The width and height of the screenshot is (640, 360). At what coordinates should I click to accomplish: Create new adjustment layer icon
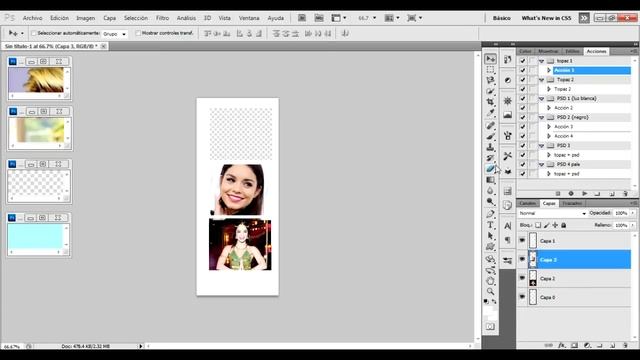pyautogui.click(x=587, y=345)
